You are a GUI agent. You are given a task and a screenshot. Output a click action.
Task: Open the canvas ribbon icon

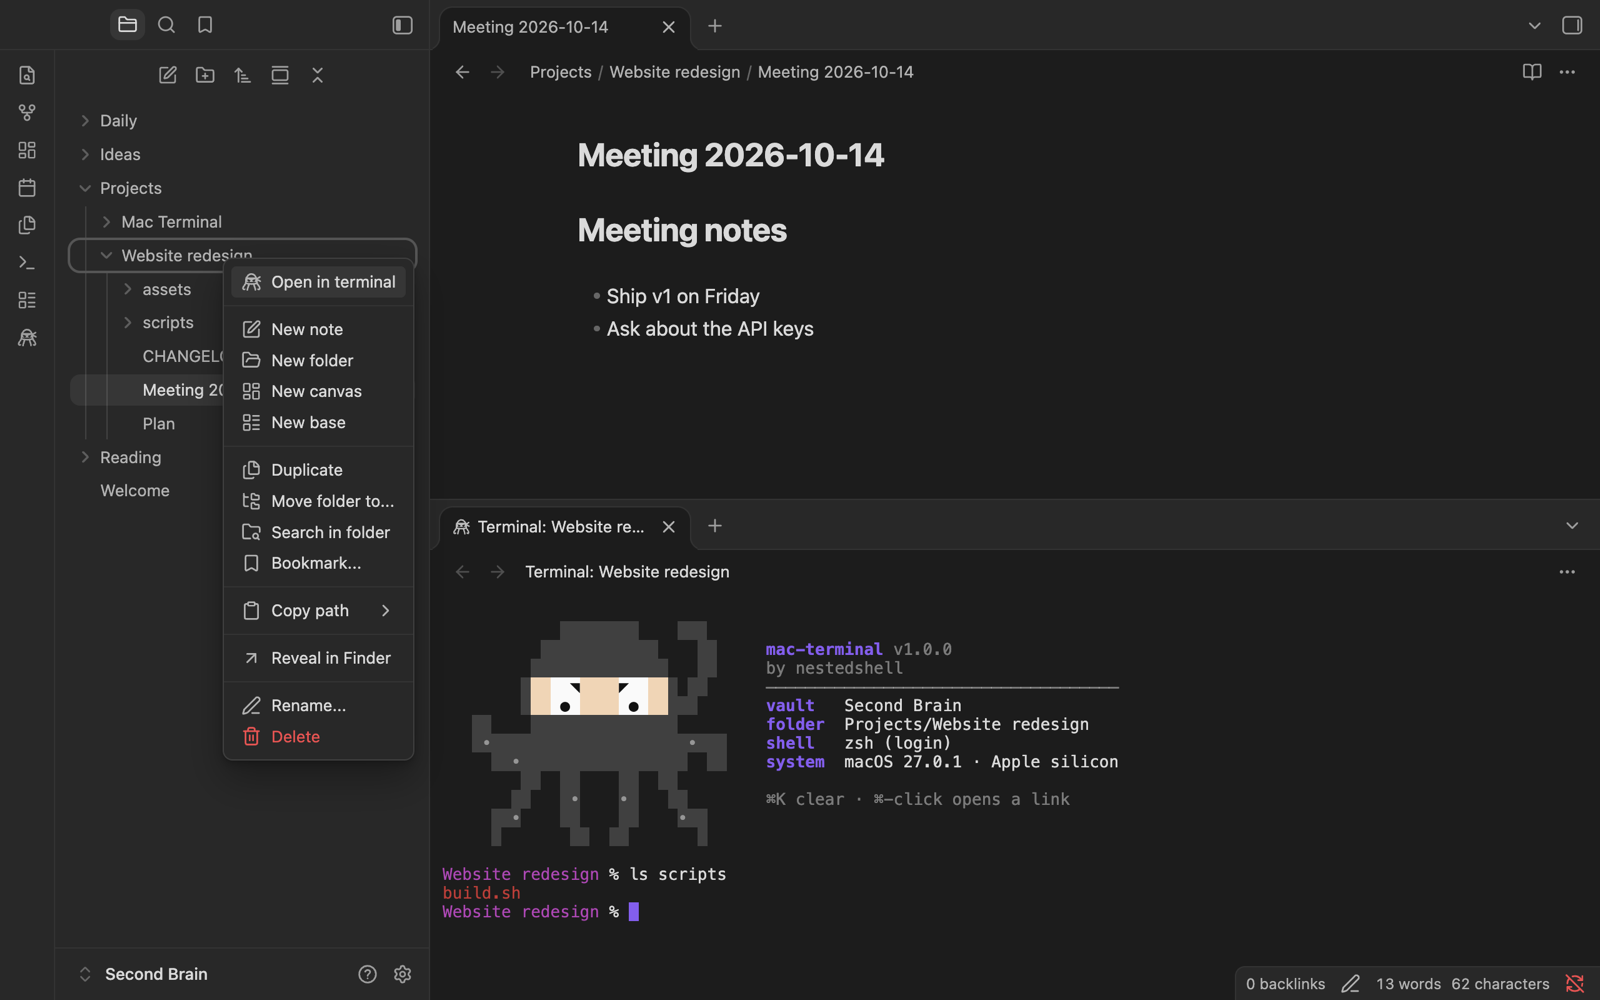click(x=27, y=150)
